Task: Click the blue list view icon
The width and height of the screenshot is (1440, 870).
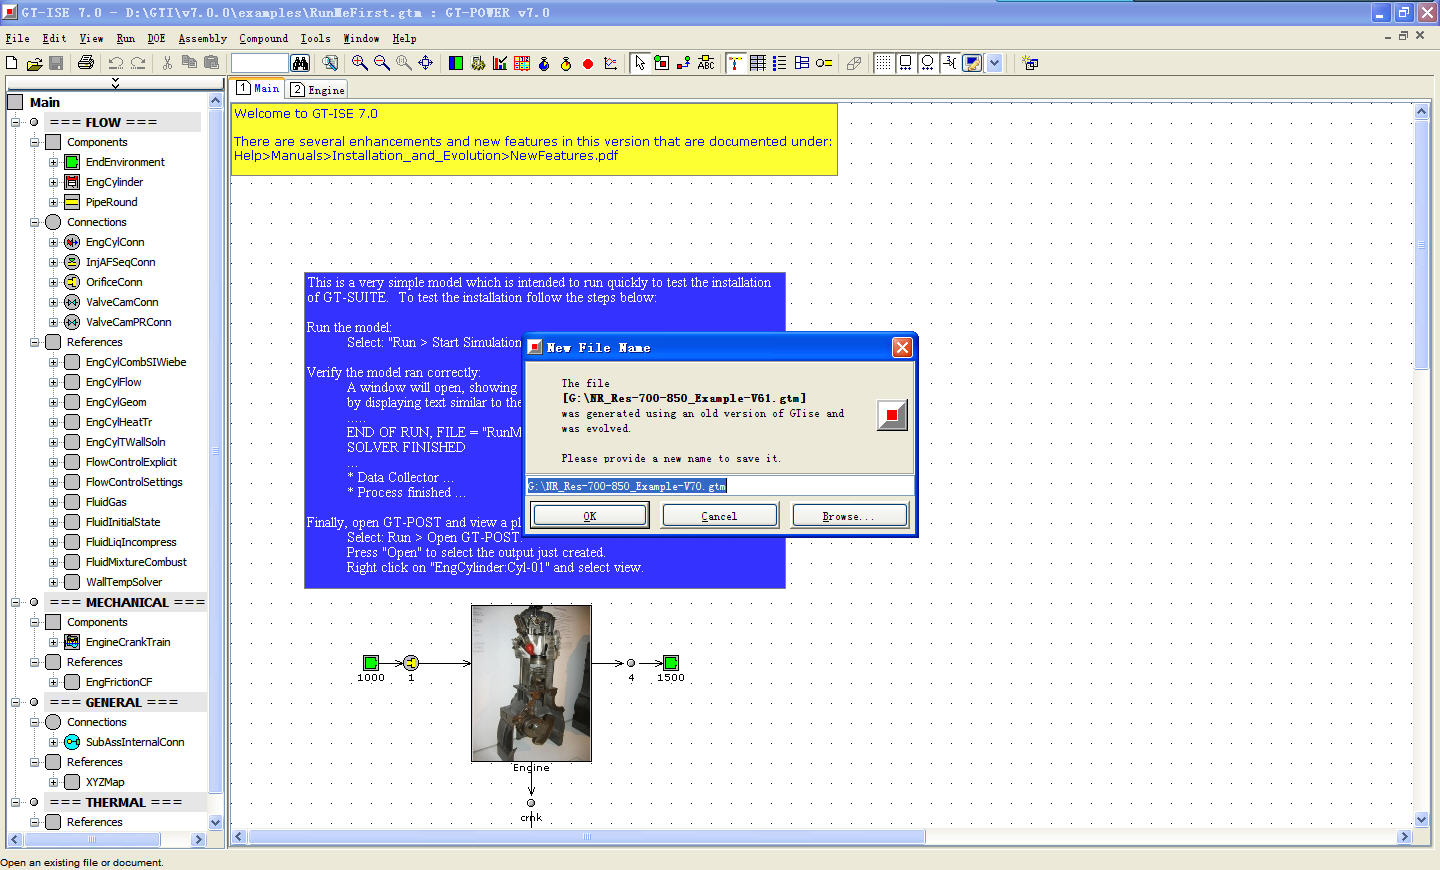Action: (780, 63)
